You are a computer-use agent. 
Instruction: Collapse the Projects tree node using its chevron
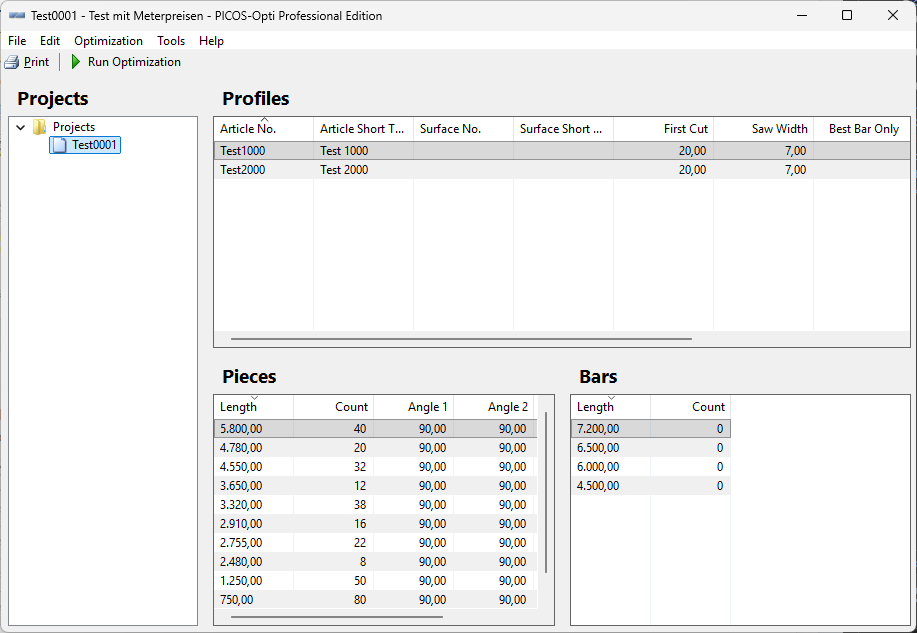coord(19,127)
